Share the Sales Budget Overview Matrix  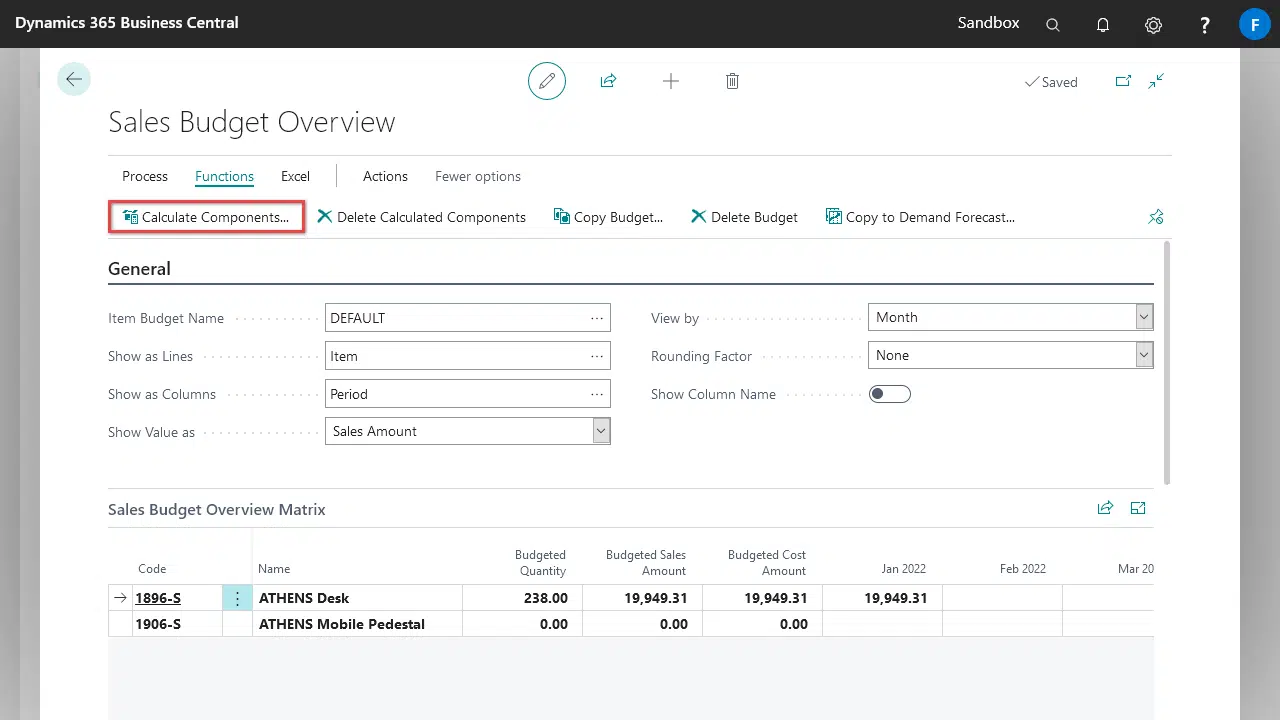(1105, 508)
